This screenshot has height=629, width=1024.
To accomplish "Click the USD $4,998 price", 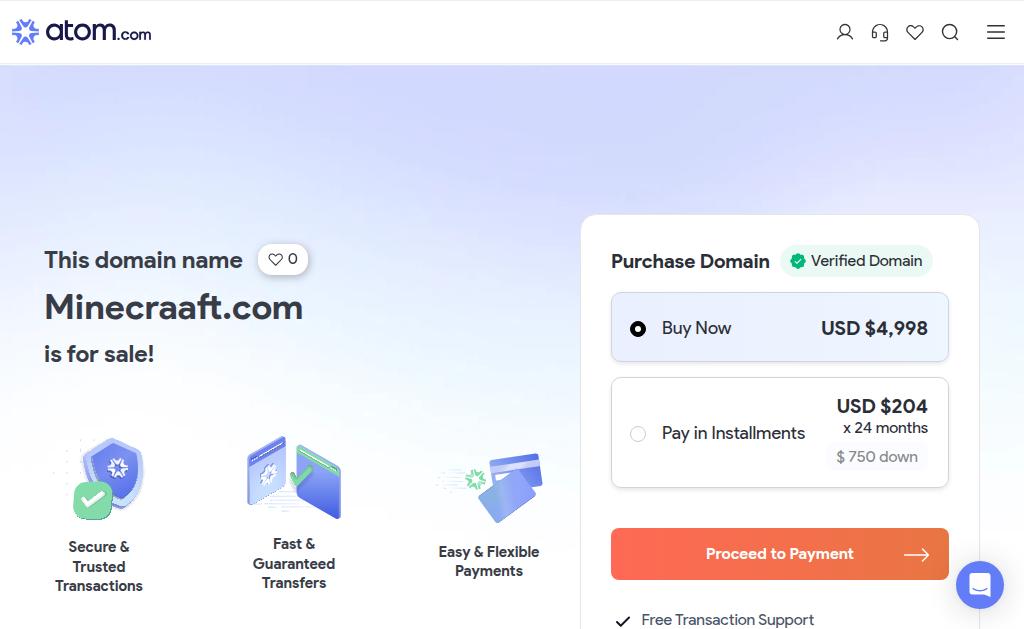I will pos(874,328).
